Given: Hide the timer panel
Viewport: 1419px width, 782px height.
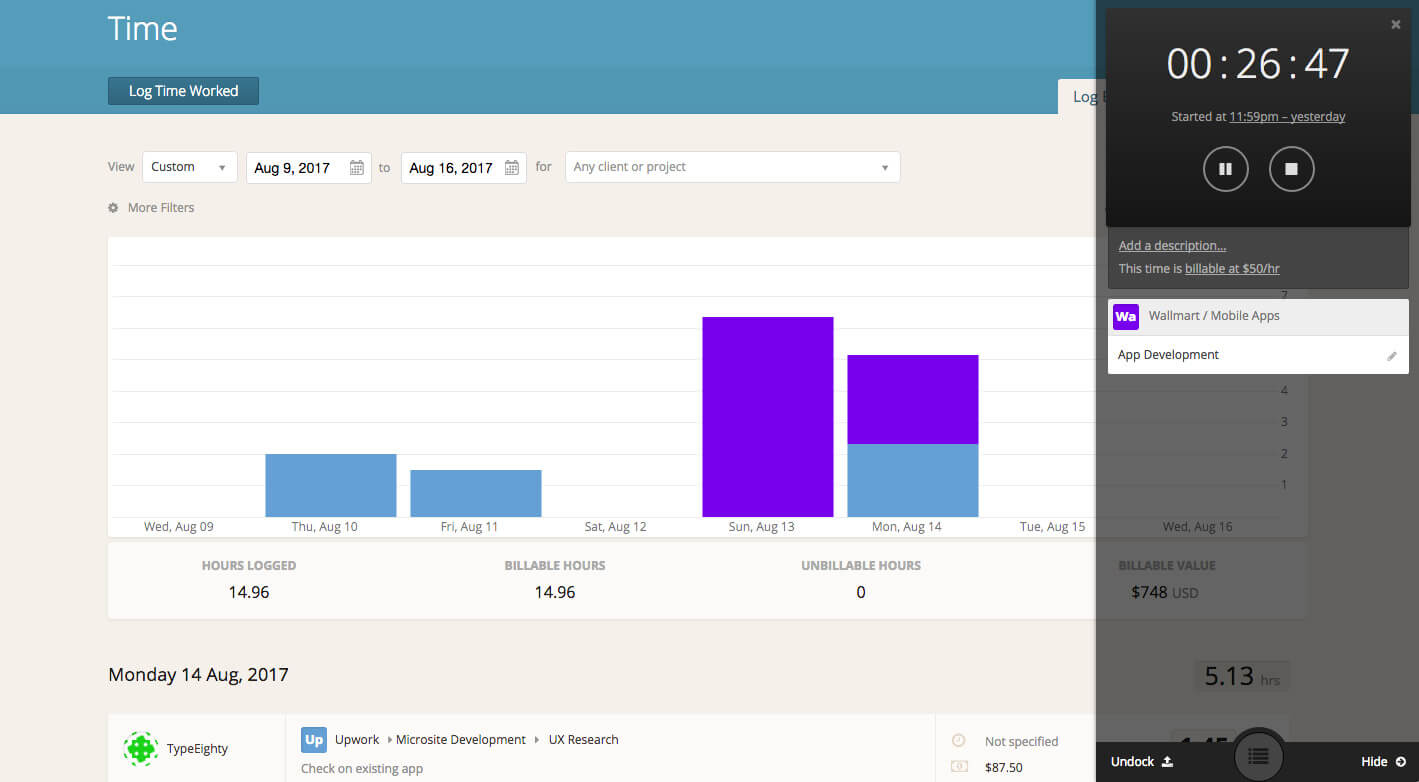Looking at the screenshot, I should pyautogui.click(x=1383, y=762).
